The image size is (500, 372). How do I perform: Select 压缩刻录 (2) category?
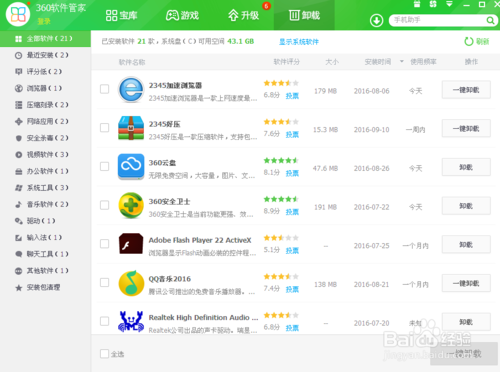tap(45, 105)
